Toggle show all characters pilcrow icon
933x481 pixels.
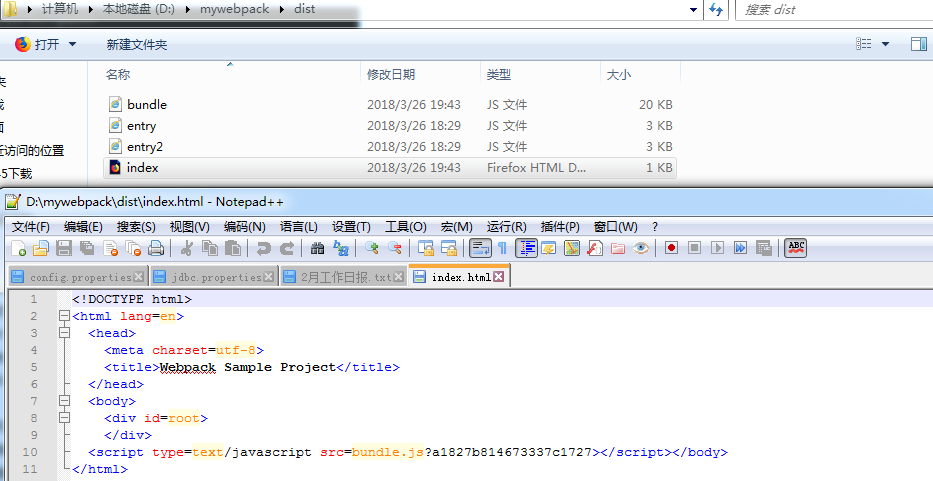pyautogui.click(x=502, y=248)
